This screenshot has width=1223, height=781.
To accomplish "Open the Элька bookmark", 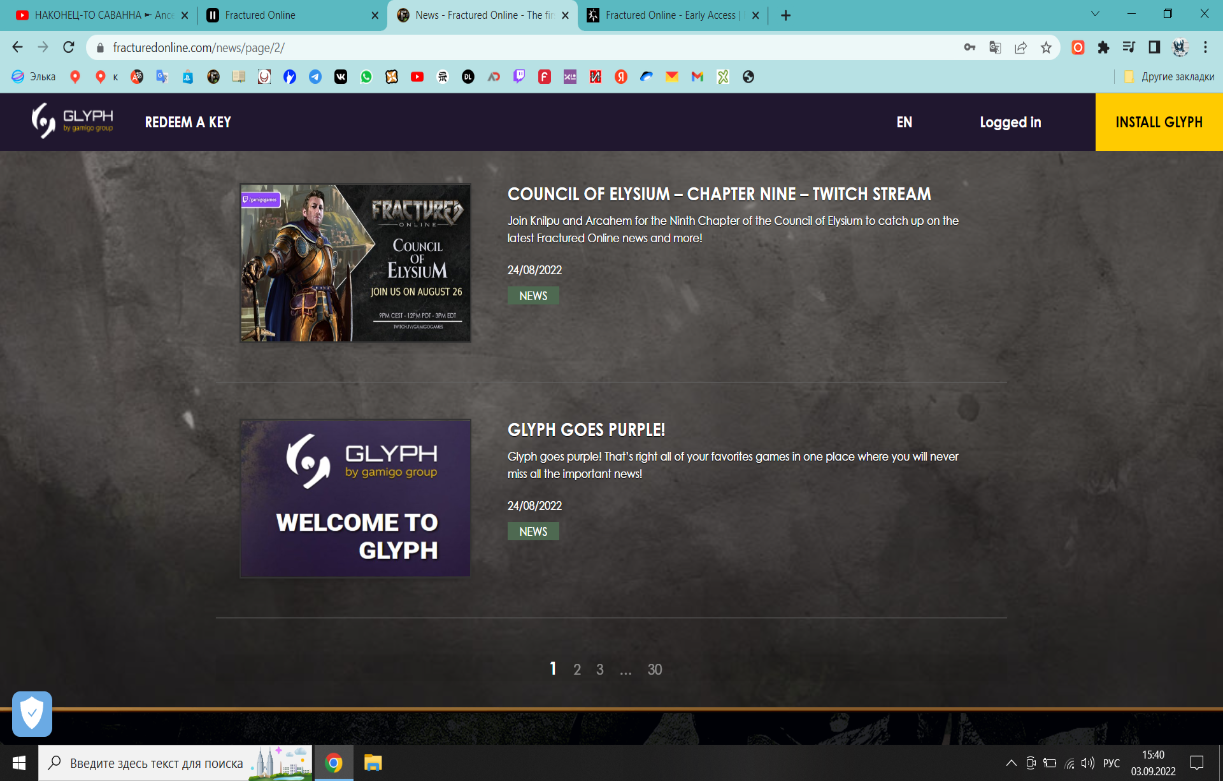I will 34,76.
